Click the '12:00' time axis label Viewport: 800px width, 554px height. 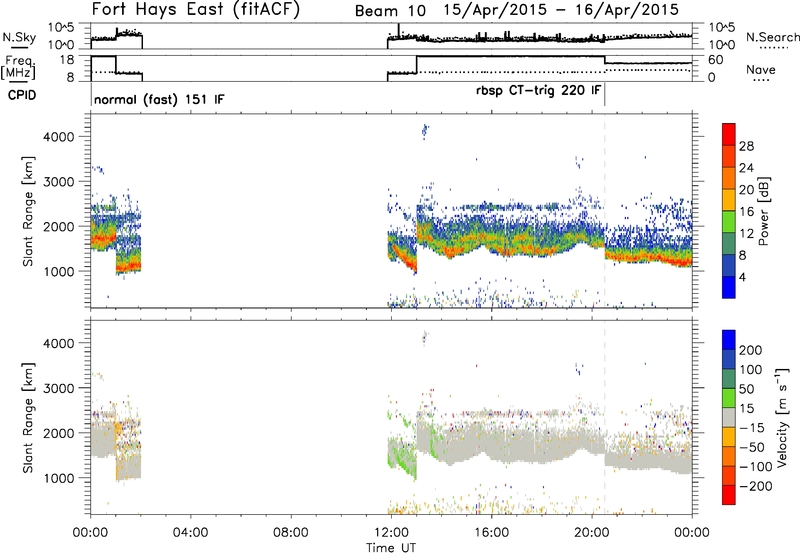point(391,533)
